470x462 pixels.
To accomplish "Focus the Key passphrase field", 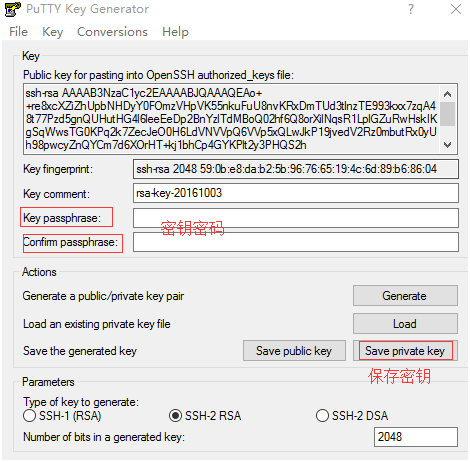I will tap(296, 218).
